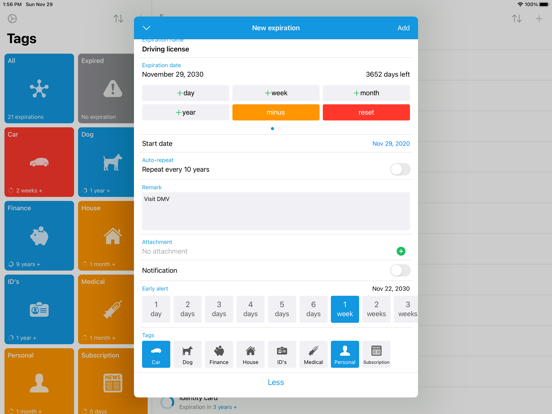Edit the Driving license name field
The width and height of the screenshot is (552, 414).
(276, 49)
